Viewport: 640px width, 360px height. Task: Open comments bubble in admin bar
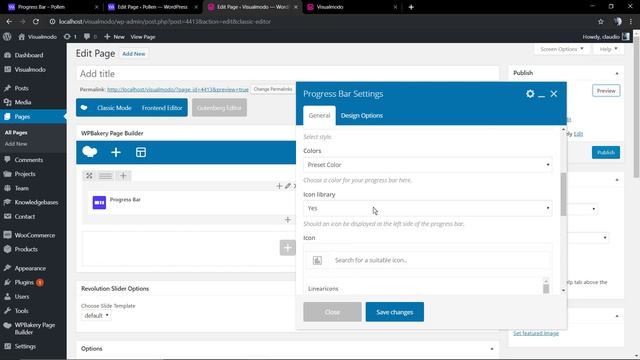(90, 36)
